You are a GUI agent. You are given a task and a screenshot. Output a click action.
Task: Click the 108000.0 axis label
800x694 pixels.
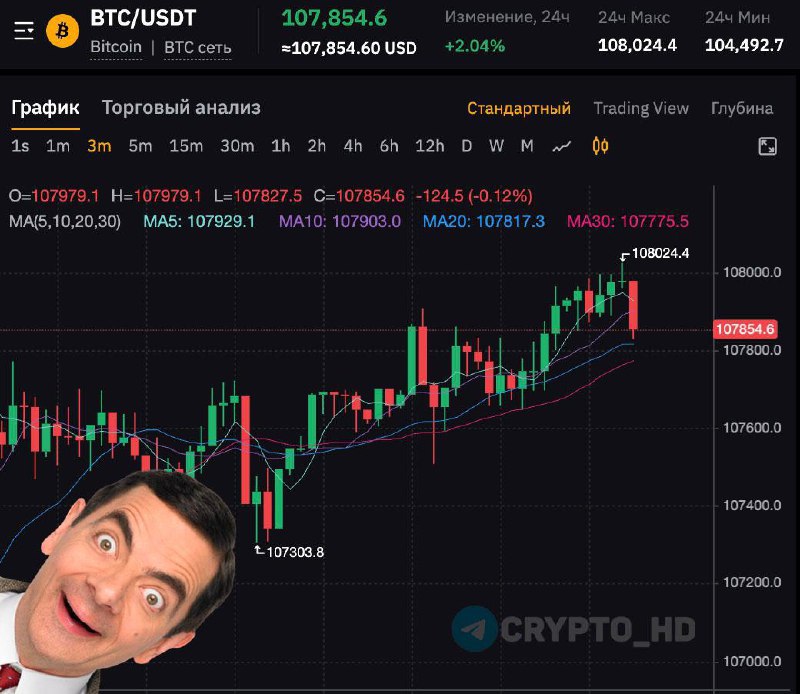pos(752,272)
